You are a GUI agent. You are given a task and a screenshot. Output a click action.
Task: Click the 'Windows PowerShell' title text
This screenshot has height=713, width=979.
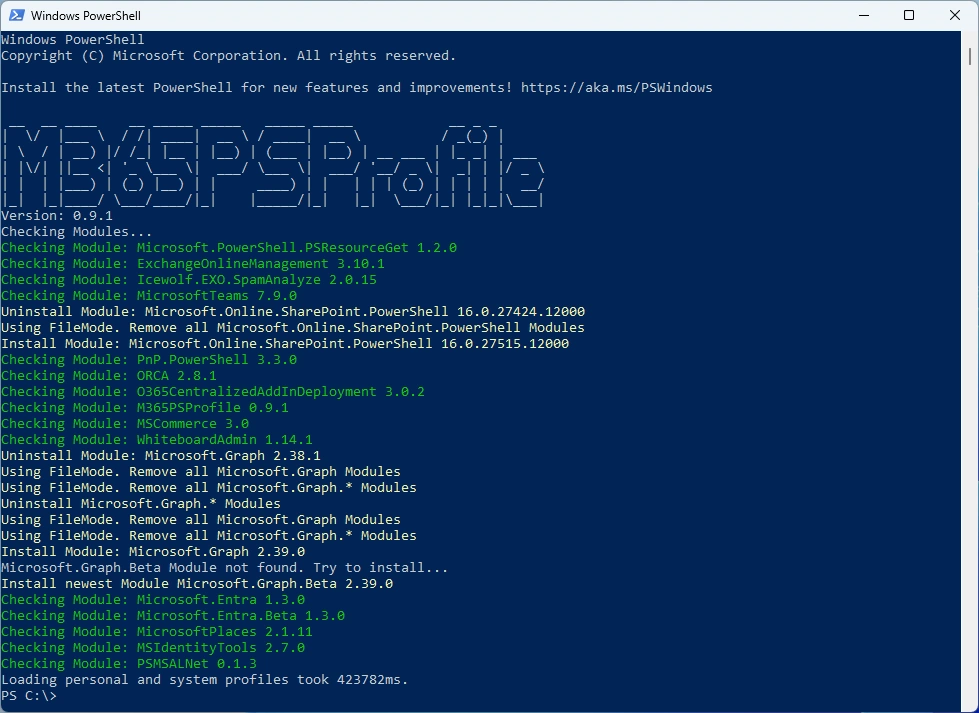click(x=86, y=16)
